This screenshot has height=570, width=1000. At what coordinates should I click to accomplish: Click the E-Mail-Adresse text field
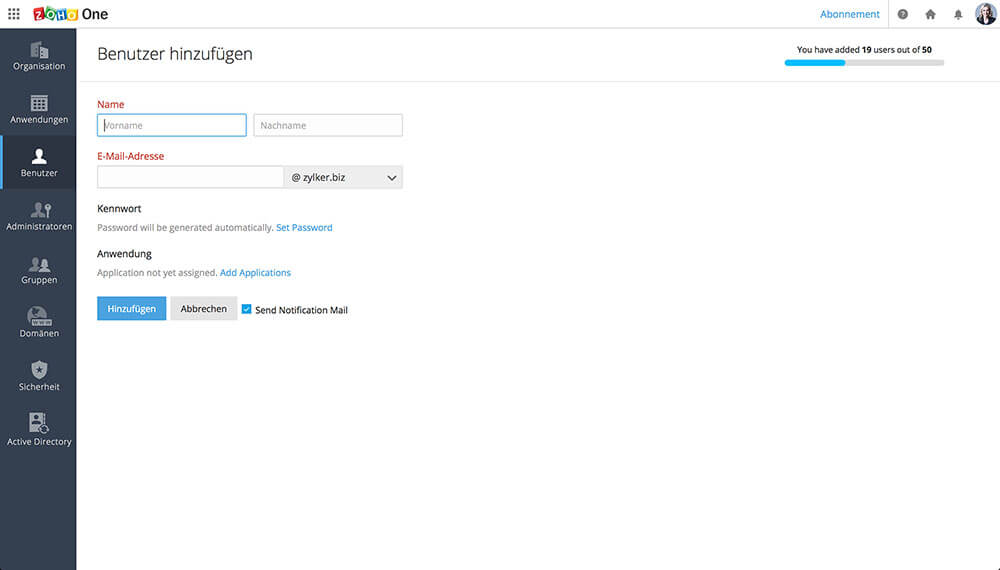[190, 177]
